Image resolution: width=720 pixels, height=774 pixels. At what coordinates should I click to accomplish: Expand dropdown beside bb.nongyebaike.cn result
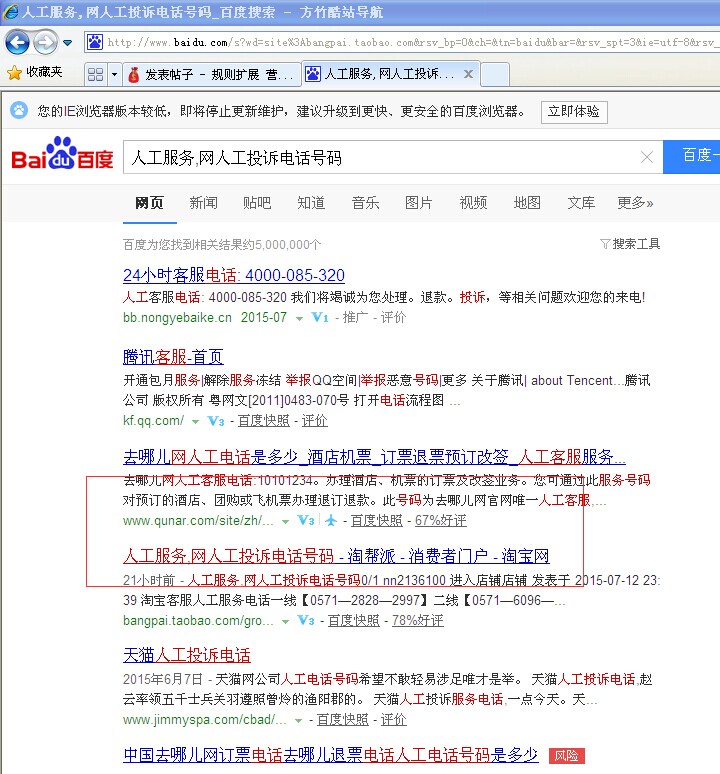pos(299,319)
